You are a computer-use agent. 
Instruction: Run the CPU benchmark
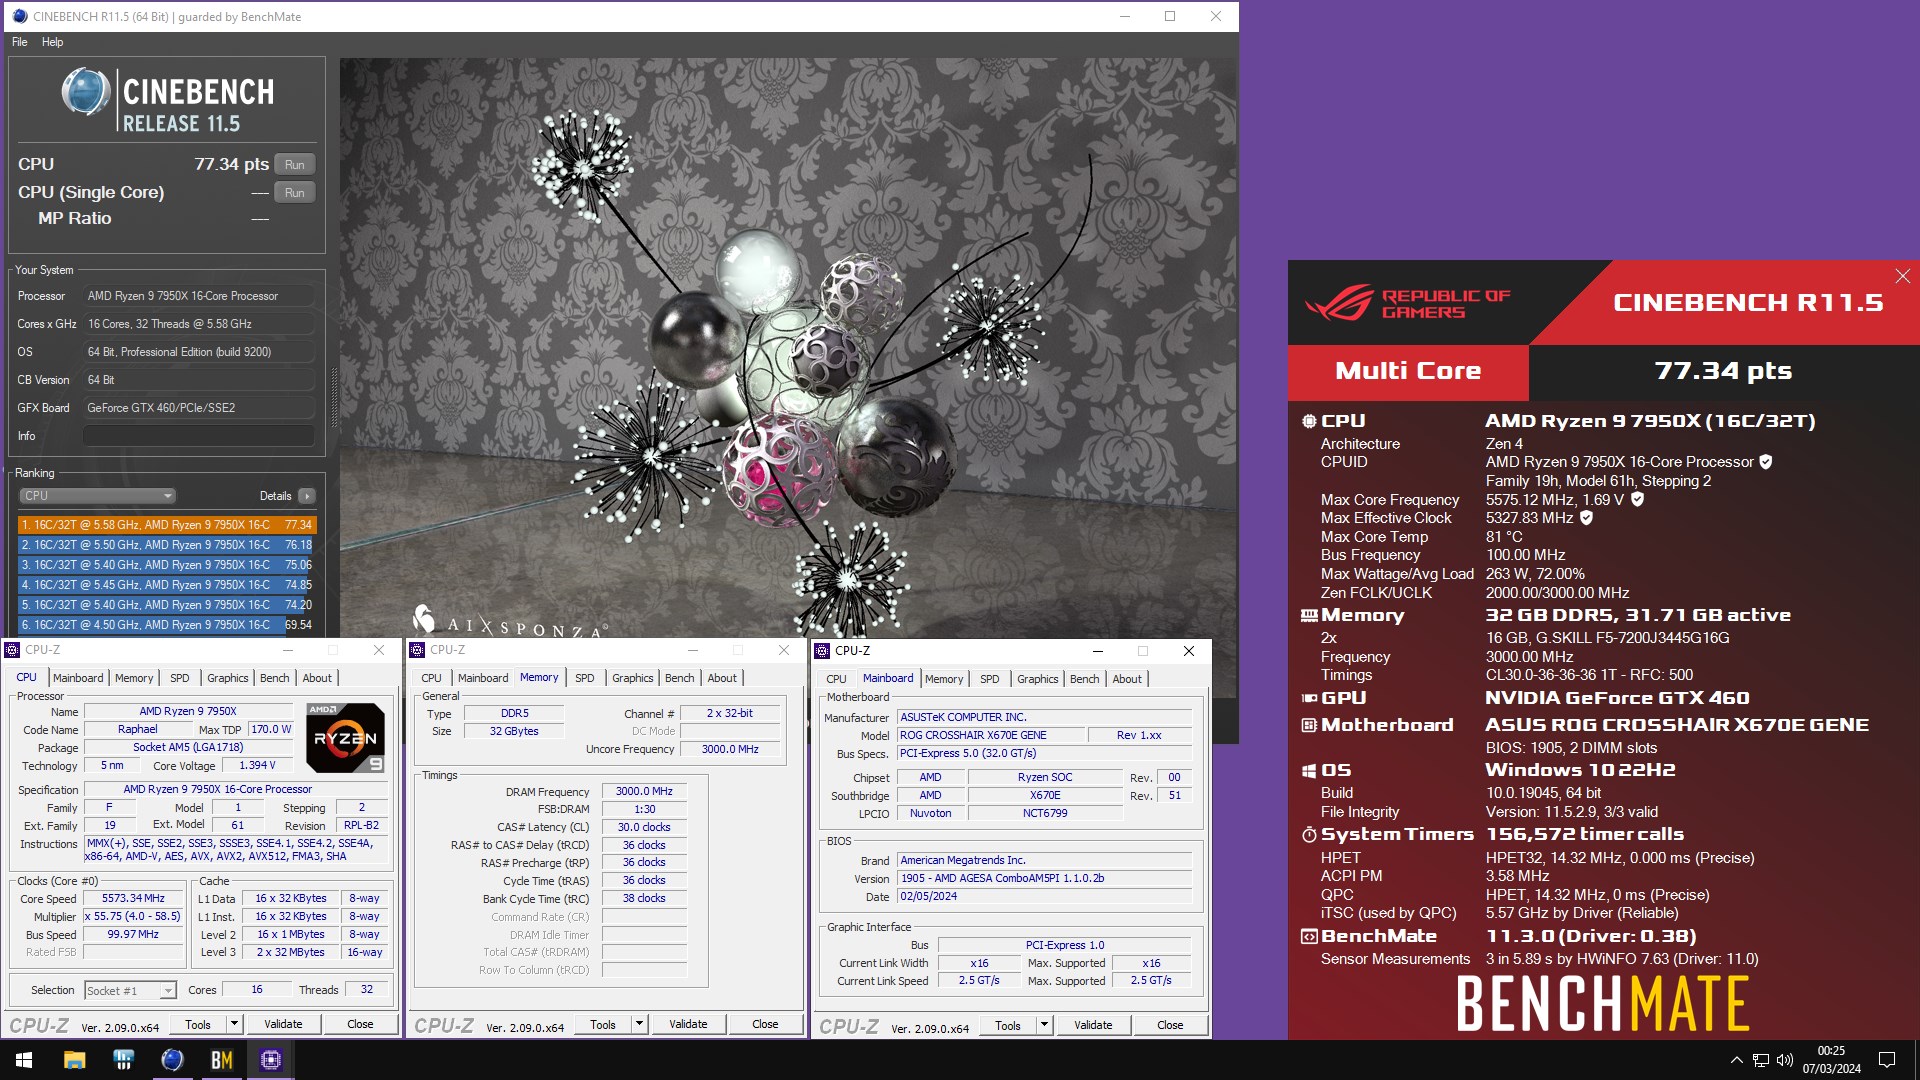click(294, 164)
